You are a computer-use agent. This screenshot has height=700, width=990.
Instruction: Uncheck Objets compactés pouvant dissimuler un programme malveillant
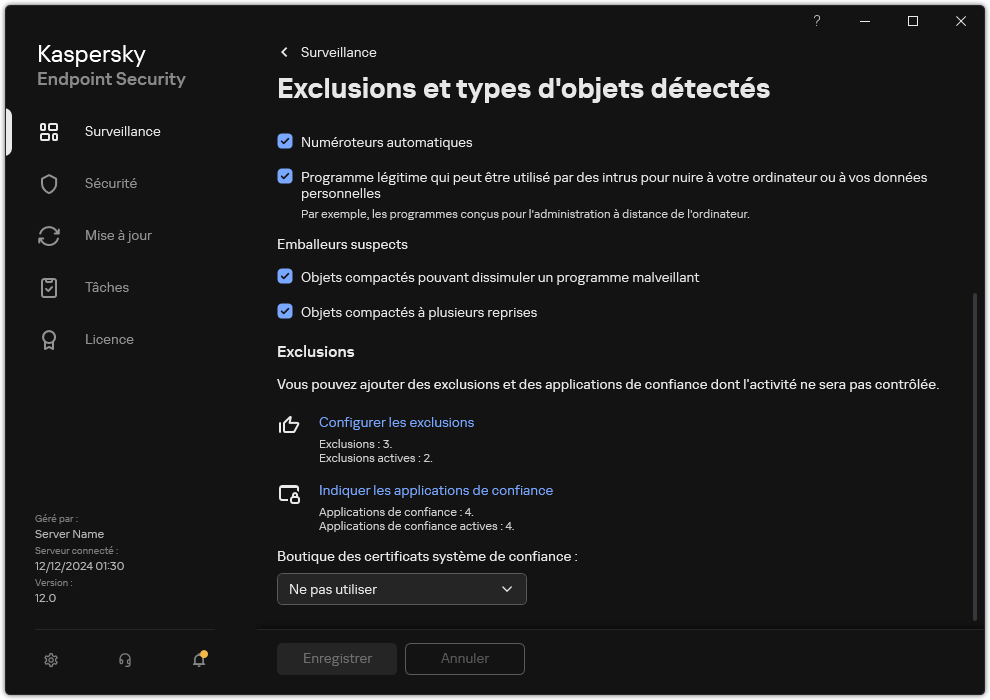click(x=284, y=277)
